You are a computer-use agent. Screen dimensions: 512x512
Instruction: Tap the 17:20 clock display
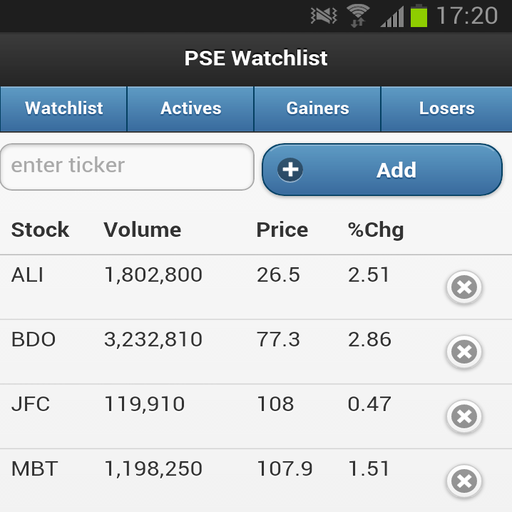point(467,16)
